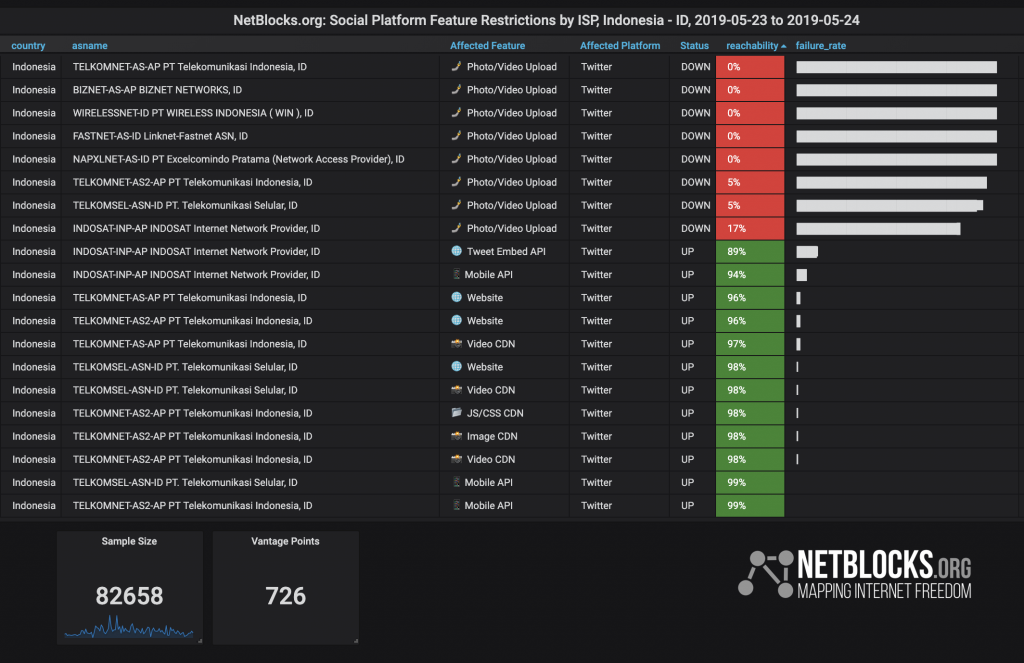This screenshot has width=1024, height=663.
Task: Click Vantage Points value 726
Action: [285, 596]
